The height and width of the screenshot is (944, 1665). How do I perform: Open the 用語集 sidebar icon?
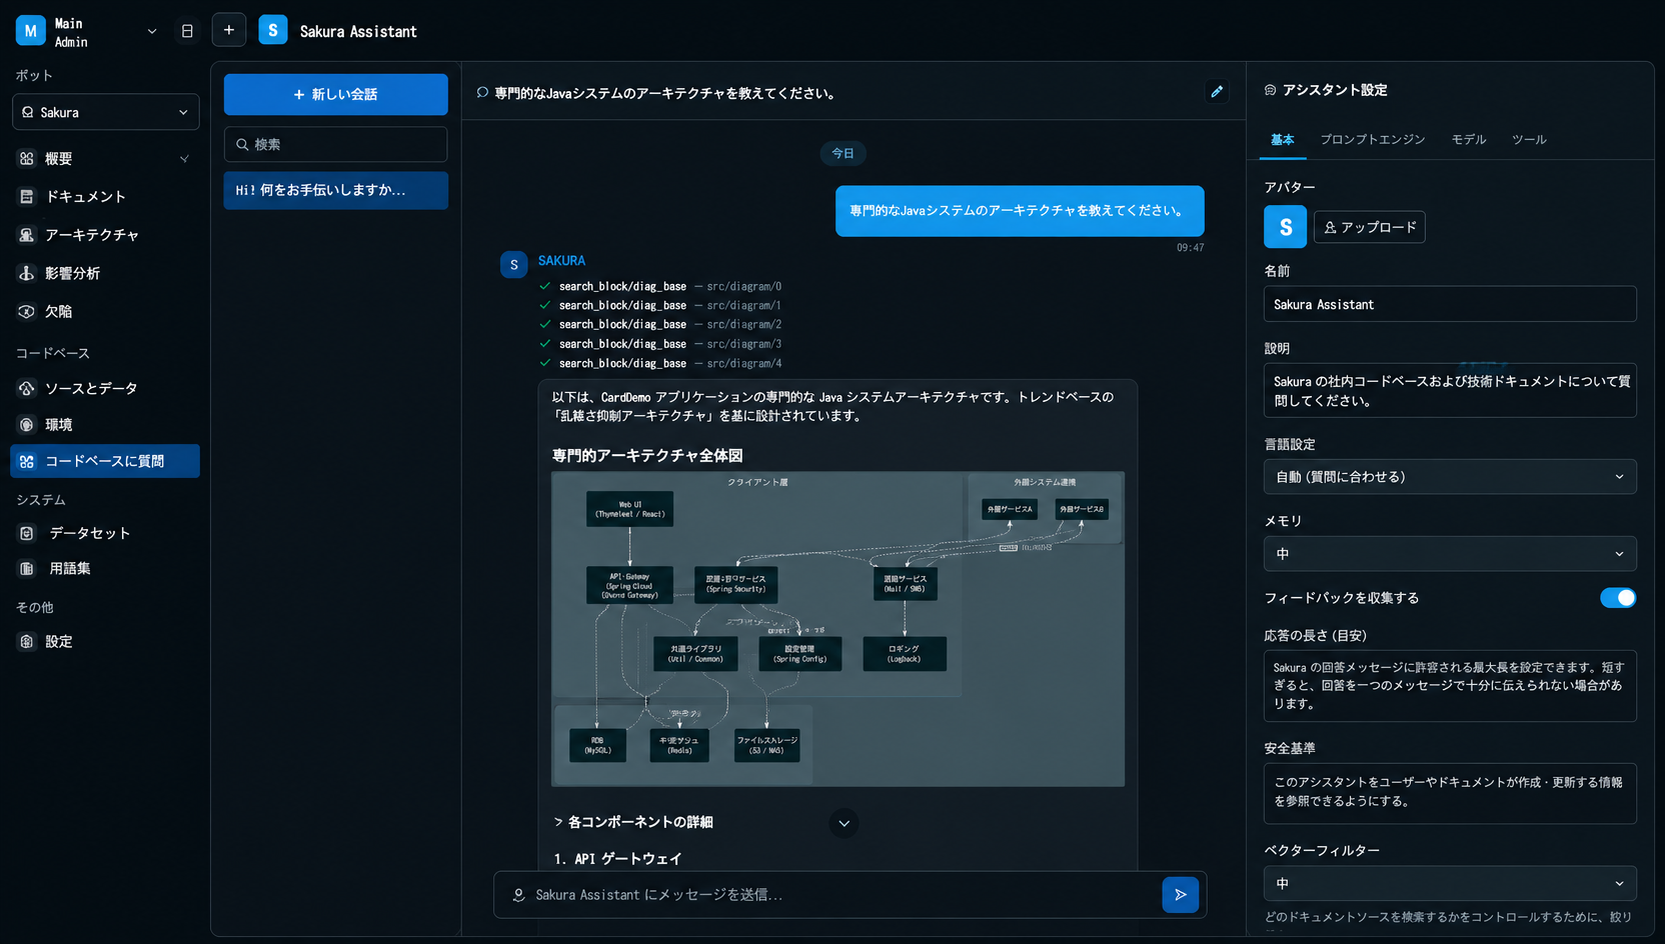point(27,568)
